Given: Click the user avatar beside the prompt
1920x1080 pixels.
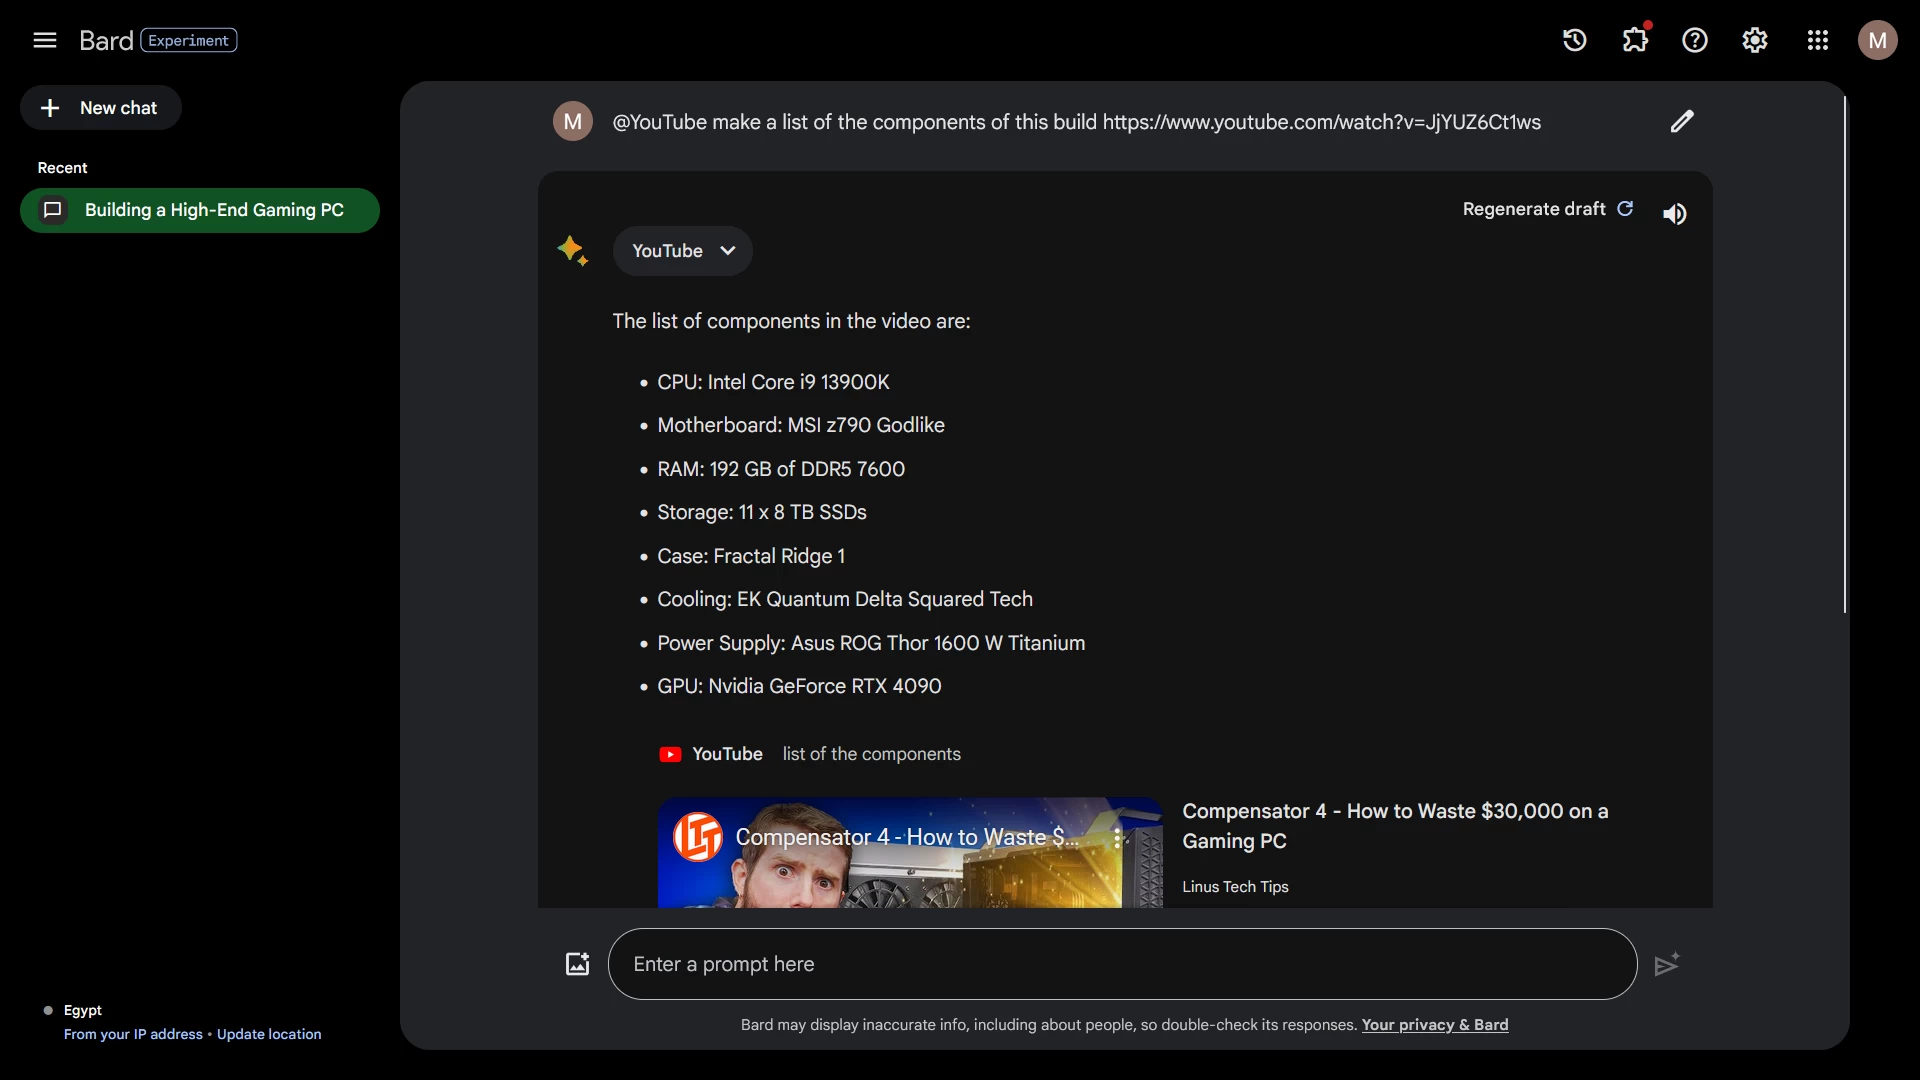Looking at the screenshot, I should tap(573, 121).
